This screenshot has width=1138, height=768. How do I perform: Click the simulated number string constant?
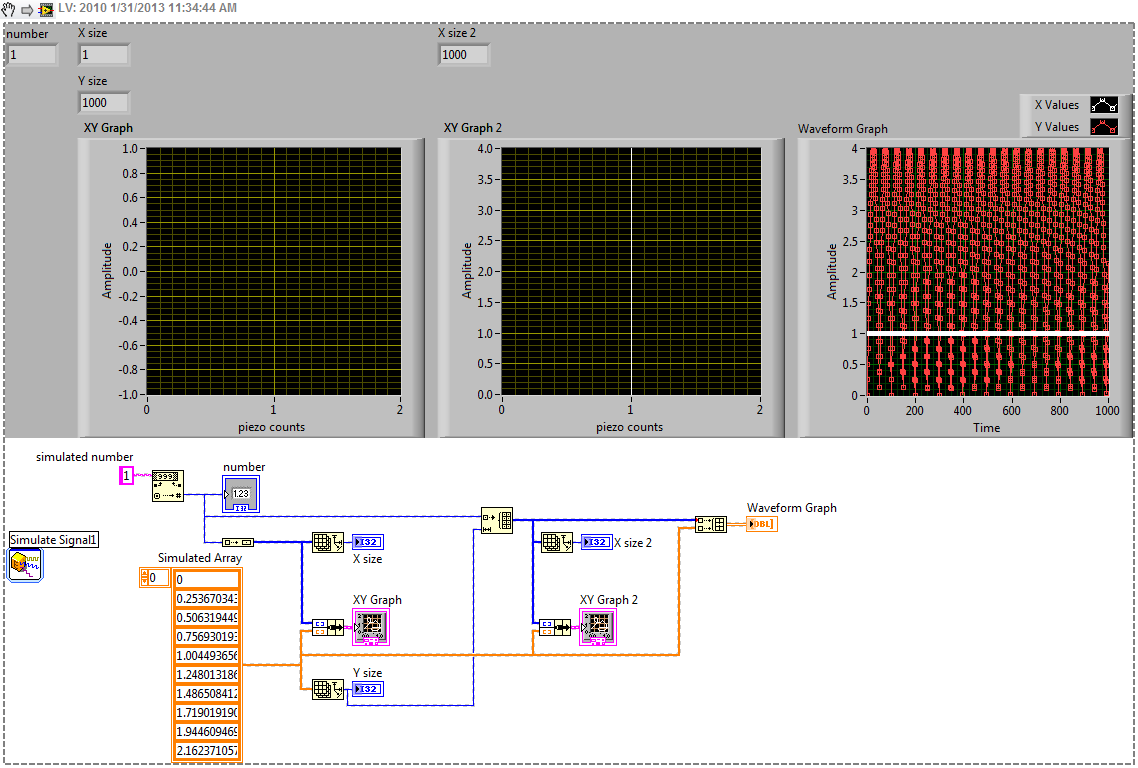(126, 475)
